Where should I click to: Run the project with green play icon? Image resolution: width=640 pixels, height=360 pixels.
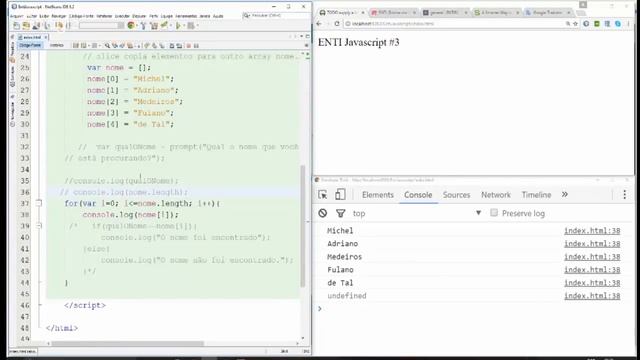click(178, 26)
